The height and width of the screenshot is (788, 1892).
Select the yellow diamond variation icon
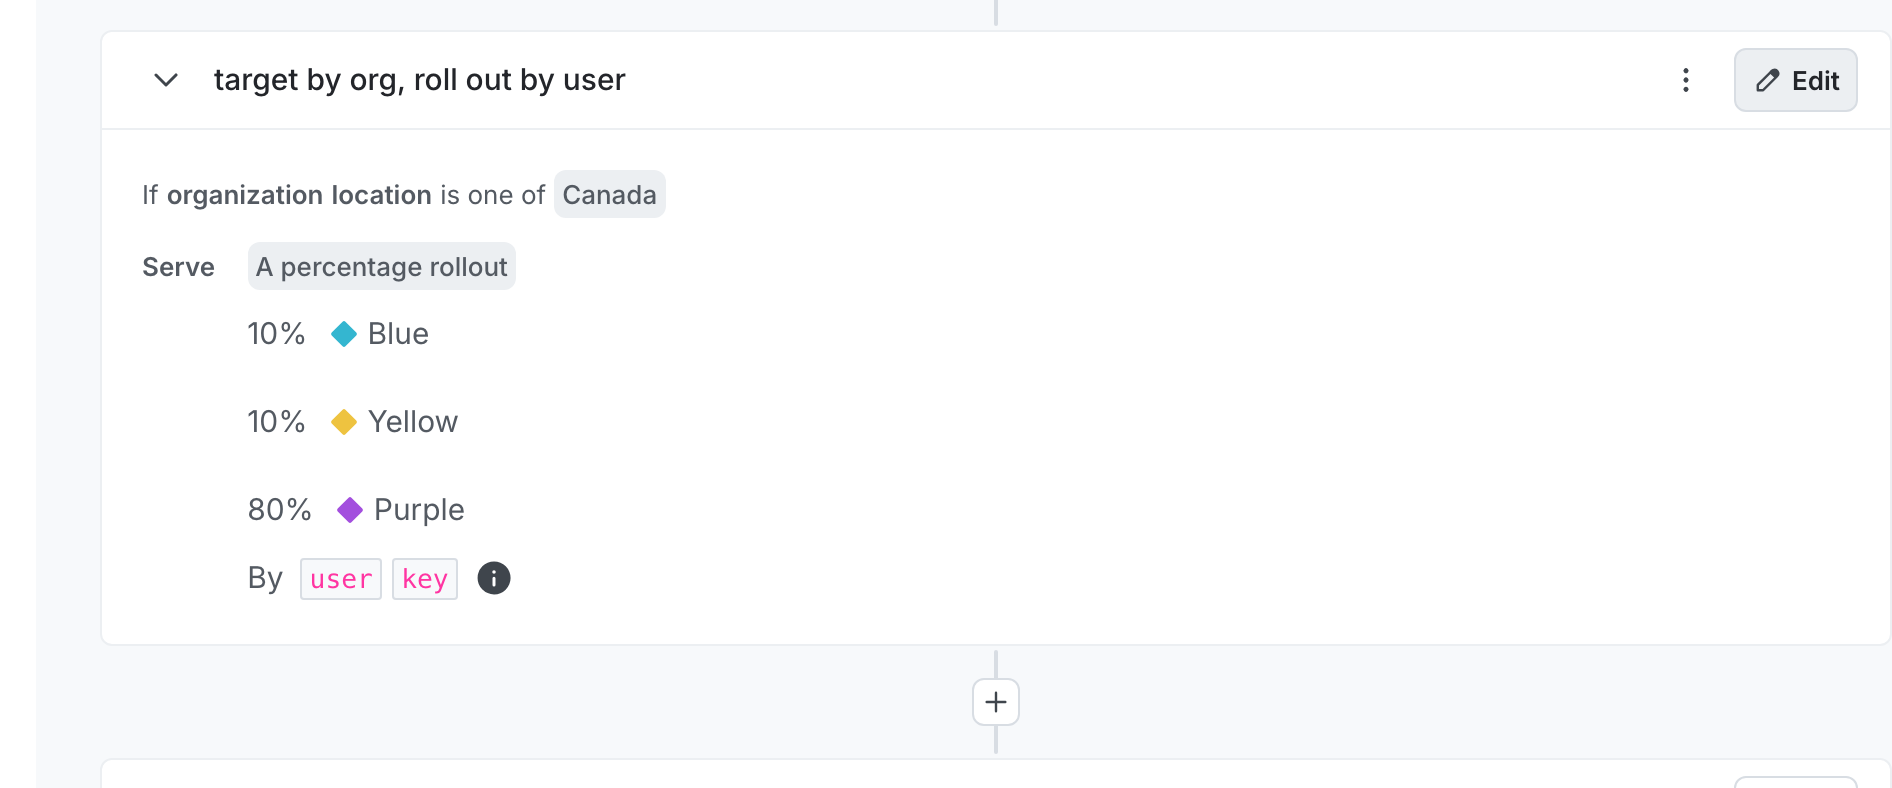[x=344, y=421]
